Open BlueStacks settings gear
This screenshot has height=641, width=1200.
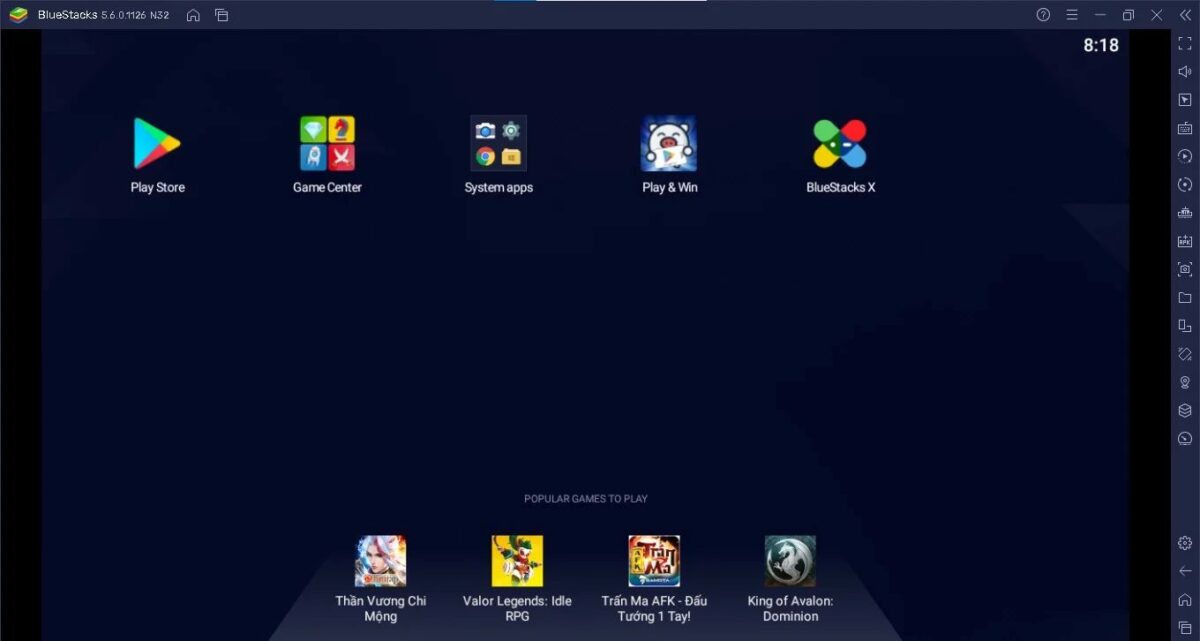pos(1185,543)
